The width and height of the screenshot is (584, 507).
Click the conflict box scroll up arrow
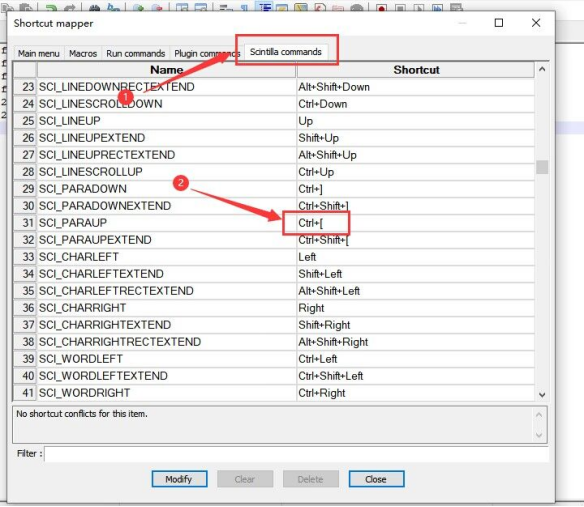pos(539,414)
